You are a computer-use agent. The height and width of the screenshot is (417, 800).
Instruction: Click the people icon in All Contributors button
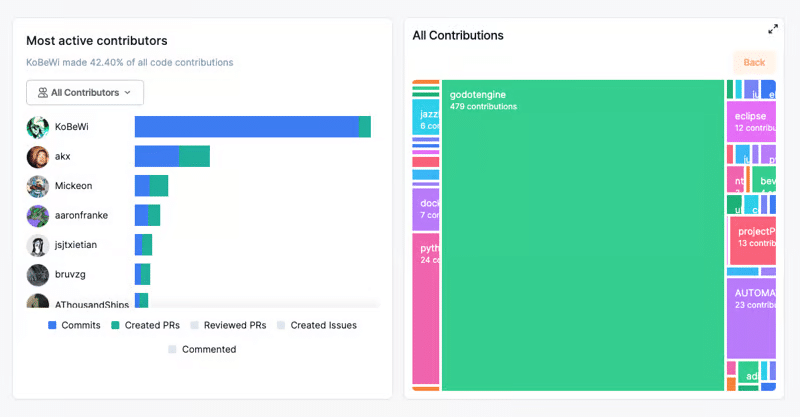click(x=43, y=93)
